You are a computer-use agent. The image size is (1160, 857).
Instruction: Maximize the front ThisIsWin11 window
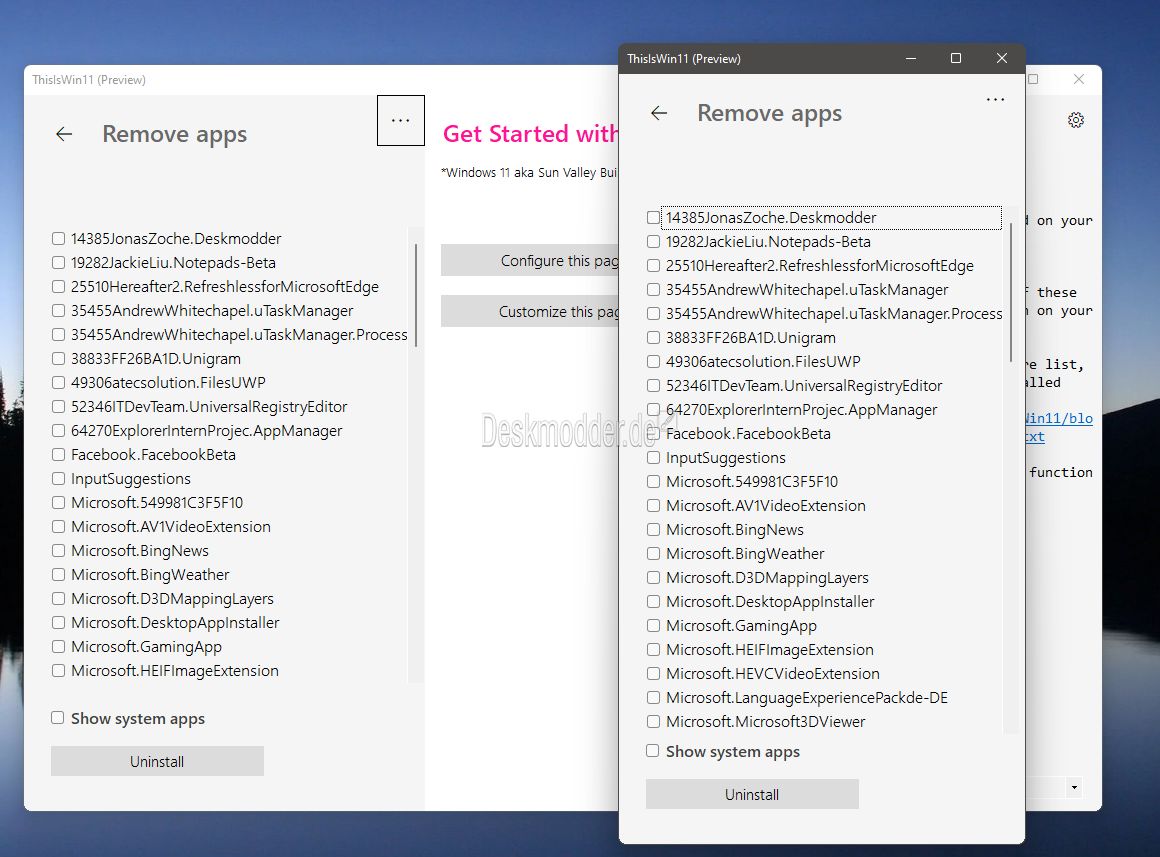[956, 58]
